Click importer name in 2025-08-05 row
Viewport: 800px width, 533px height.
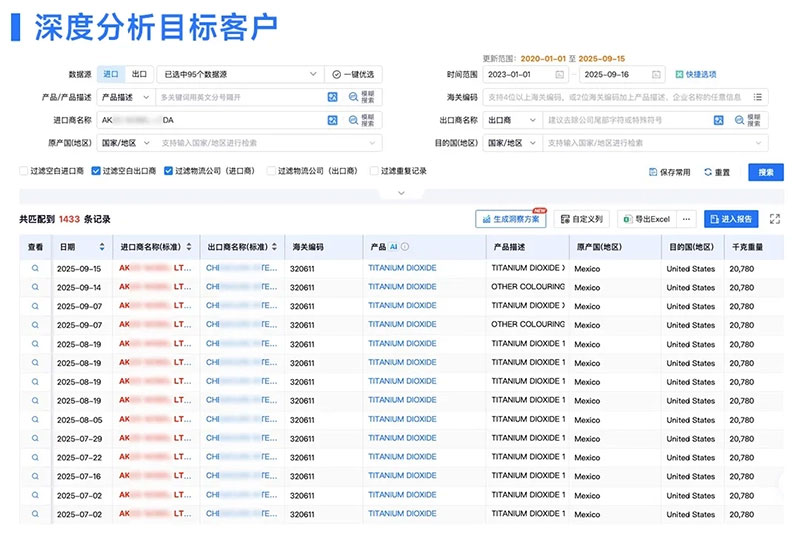pos(155,419)
